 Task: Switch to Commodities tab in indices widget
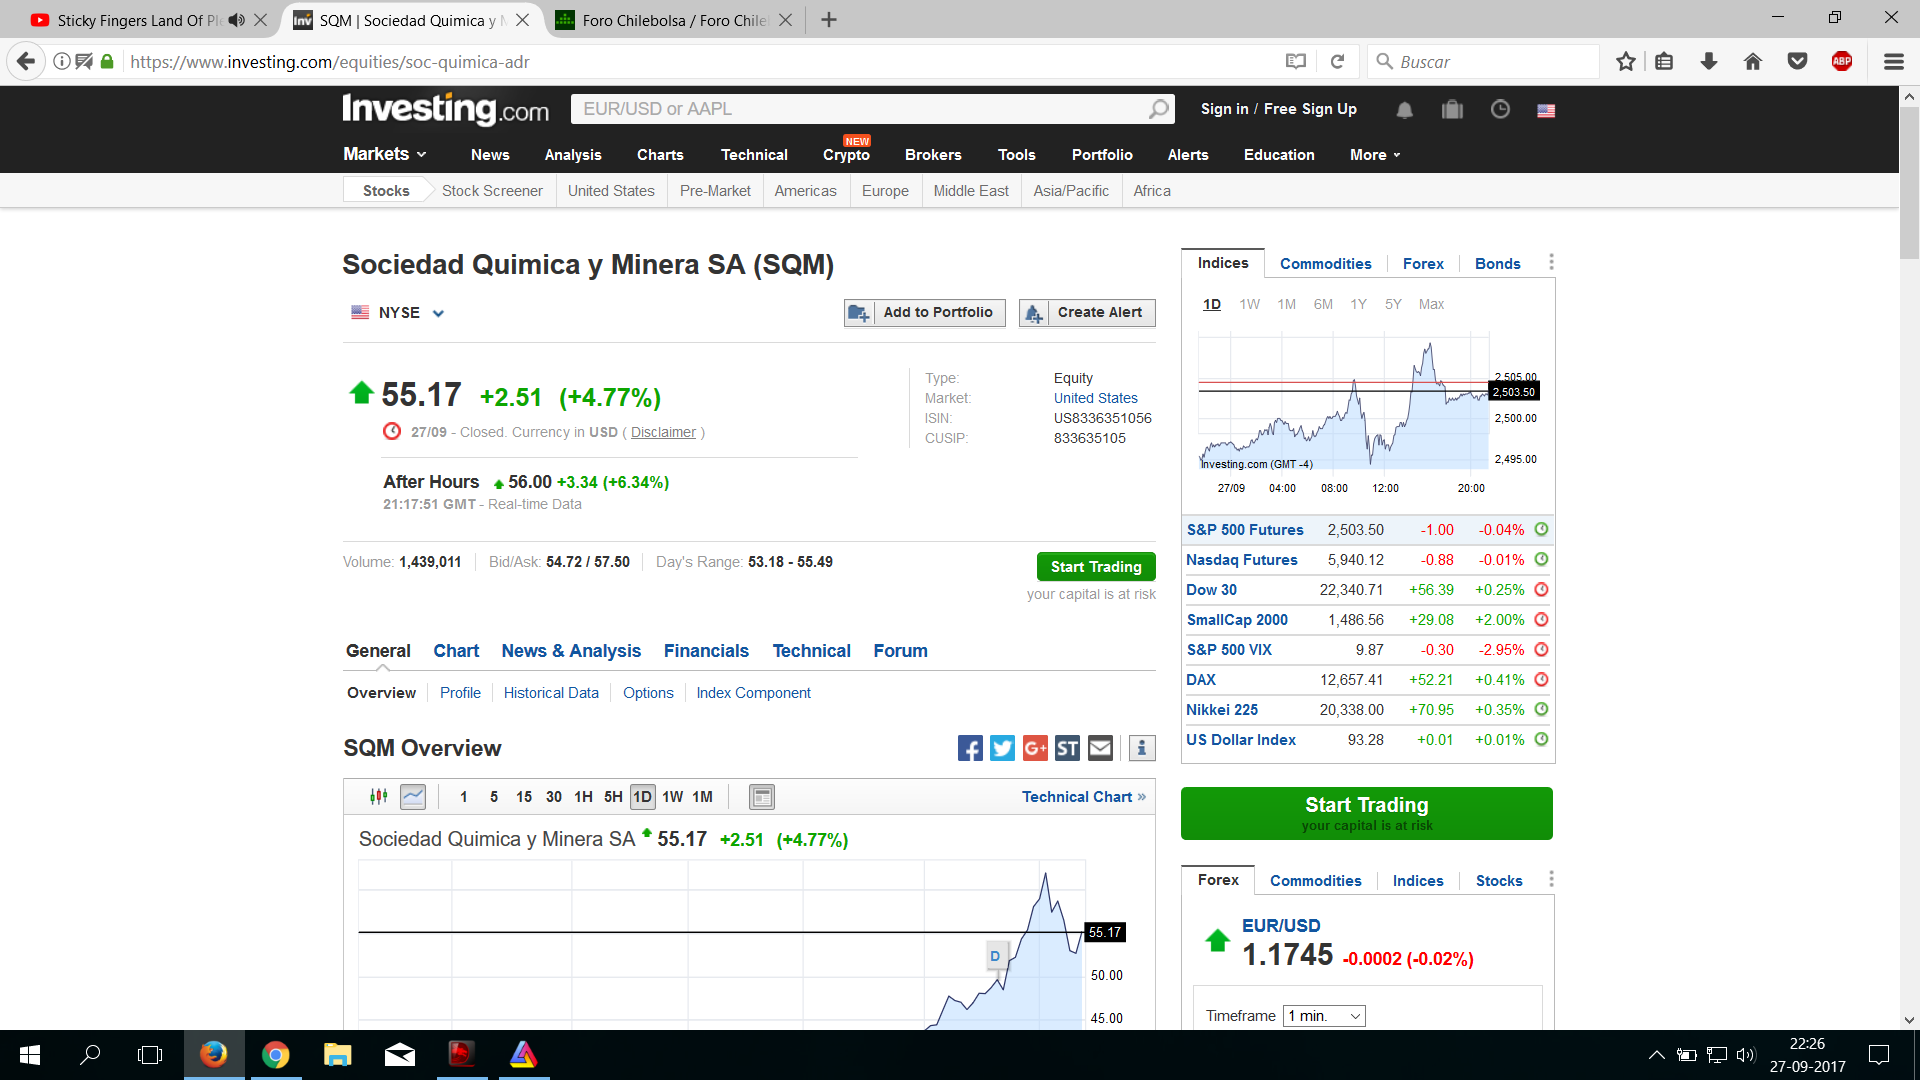click(1325, 264)
